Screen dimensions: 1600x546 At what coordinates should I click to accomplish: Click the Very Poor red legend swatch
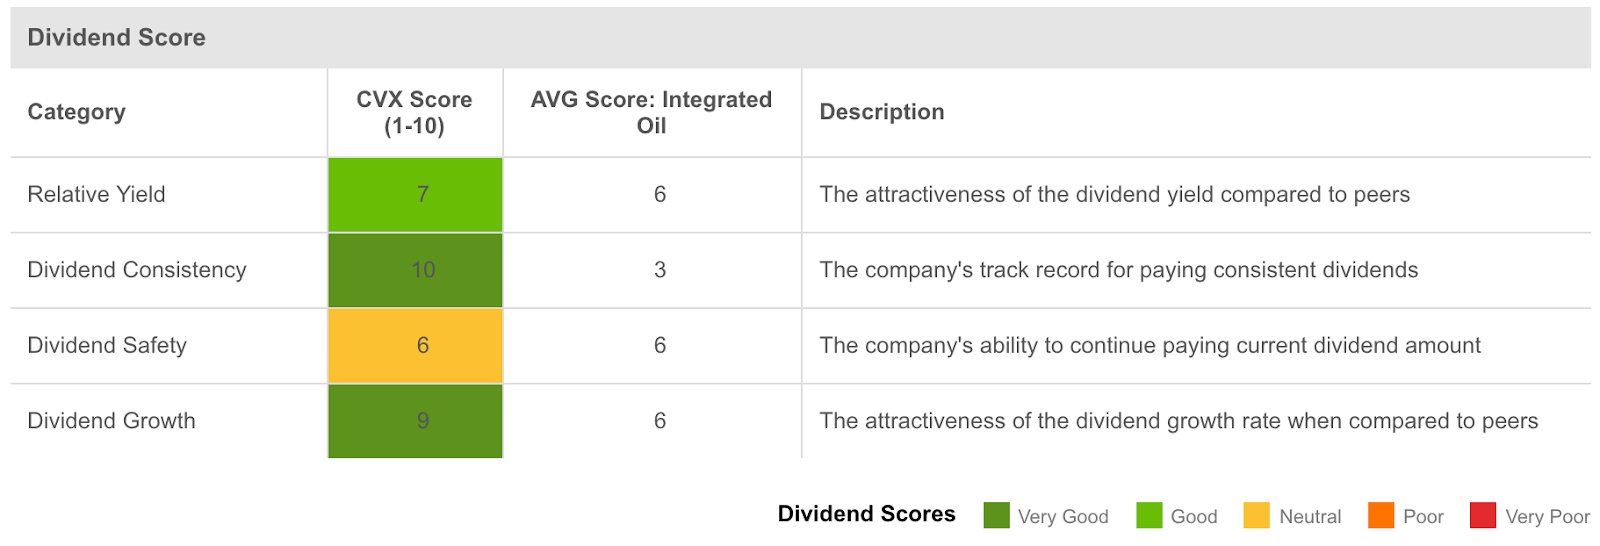1483,515
